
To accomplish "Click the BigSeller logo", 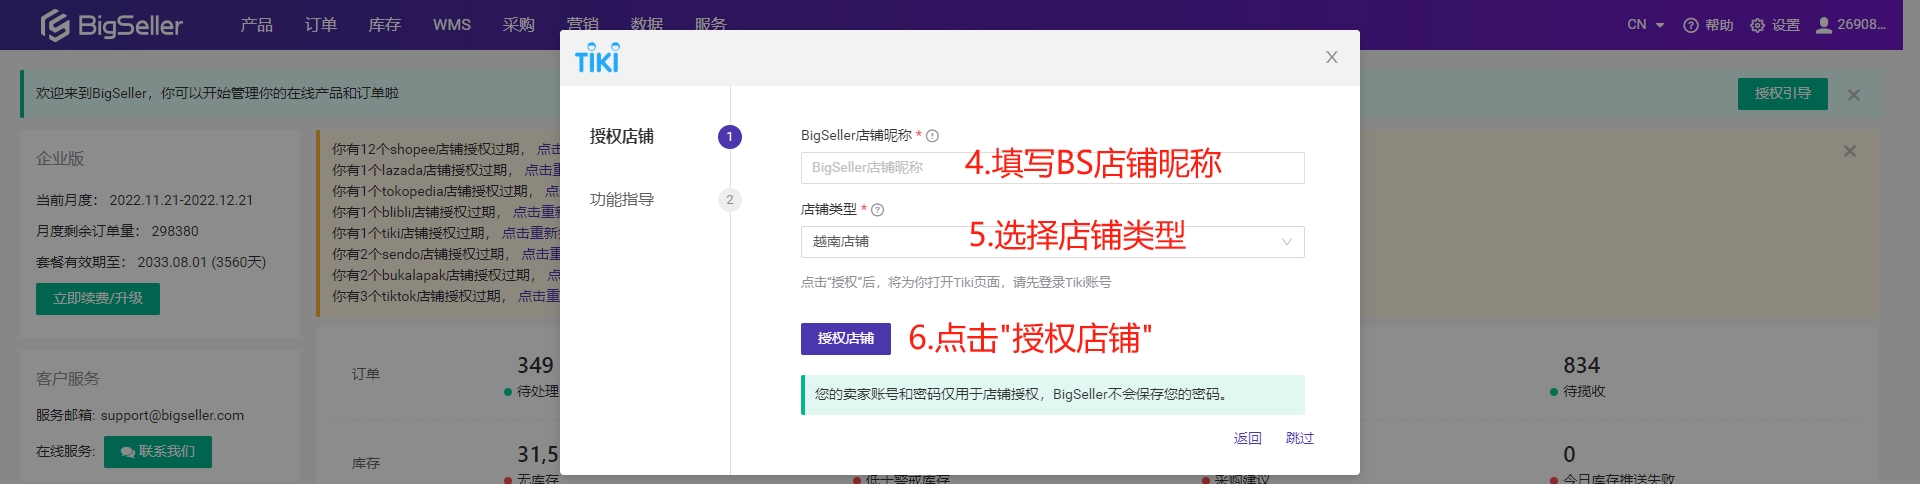I will coord(111,25).
